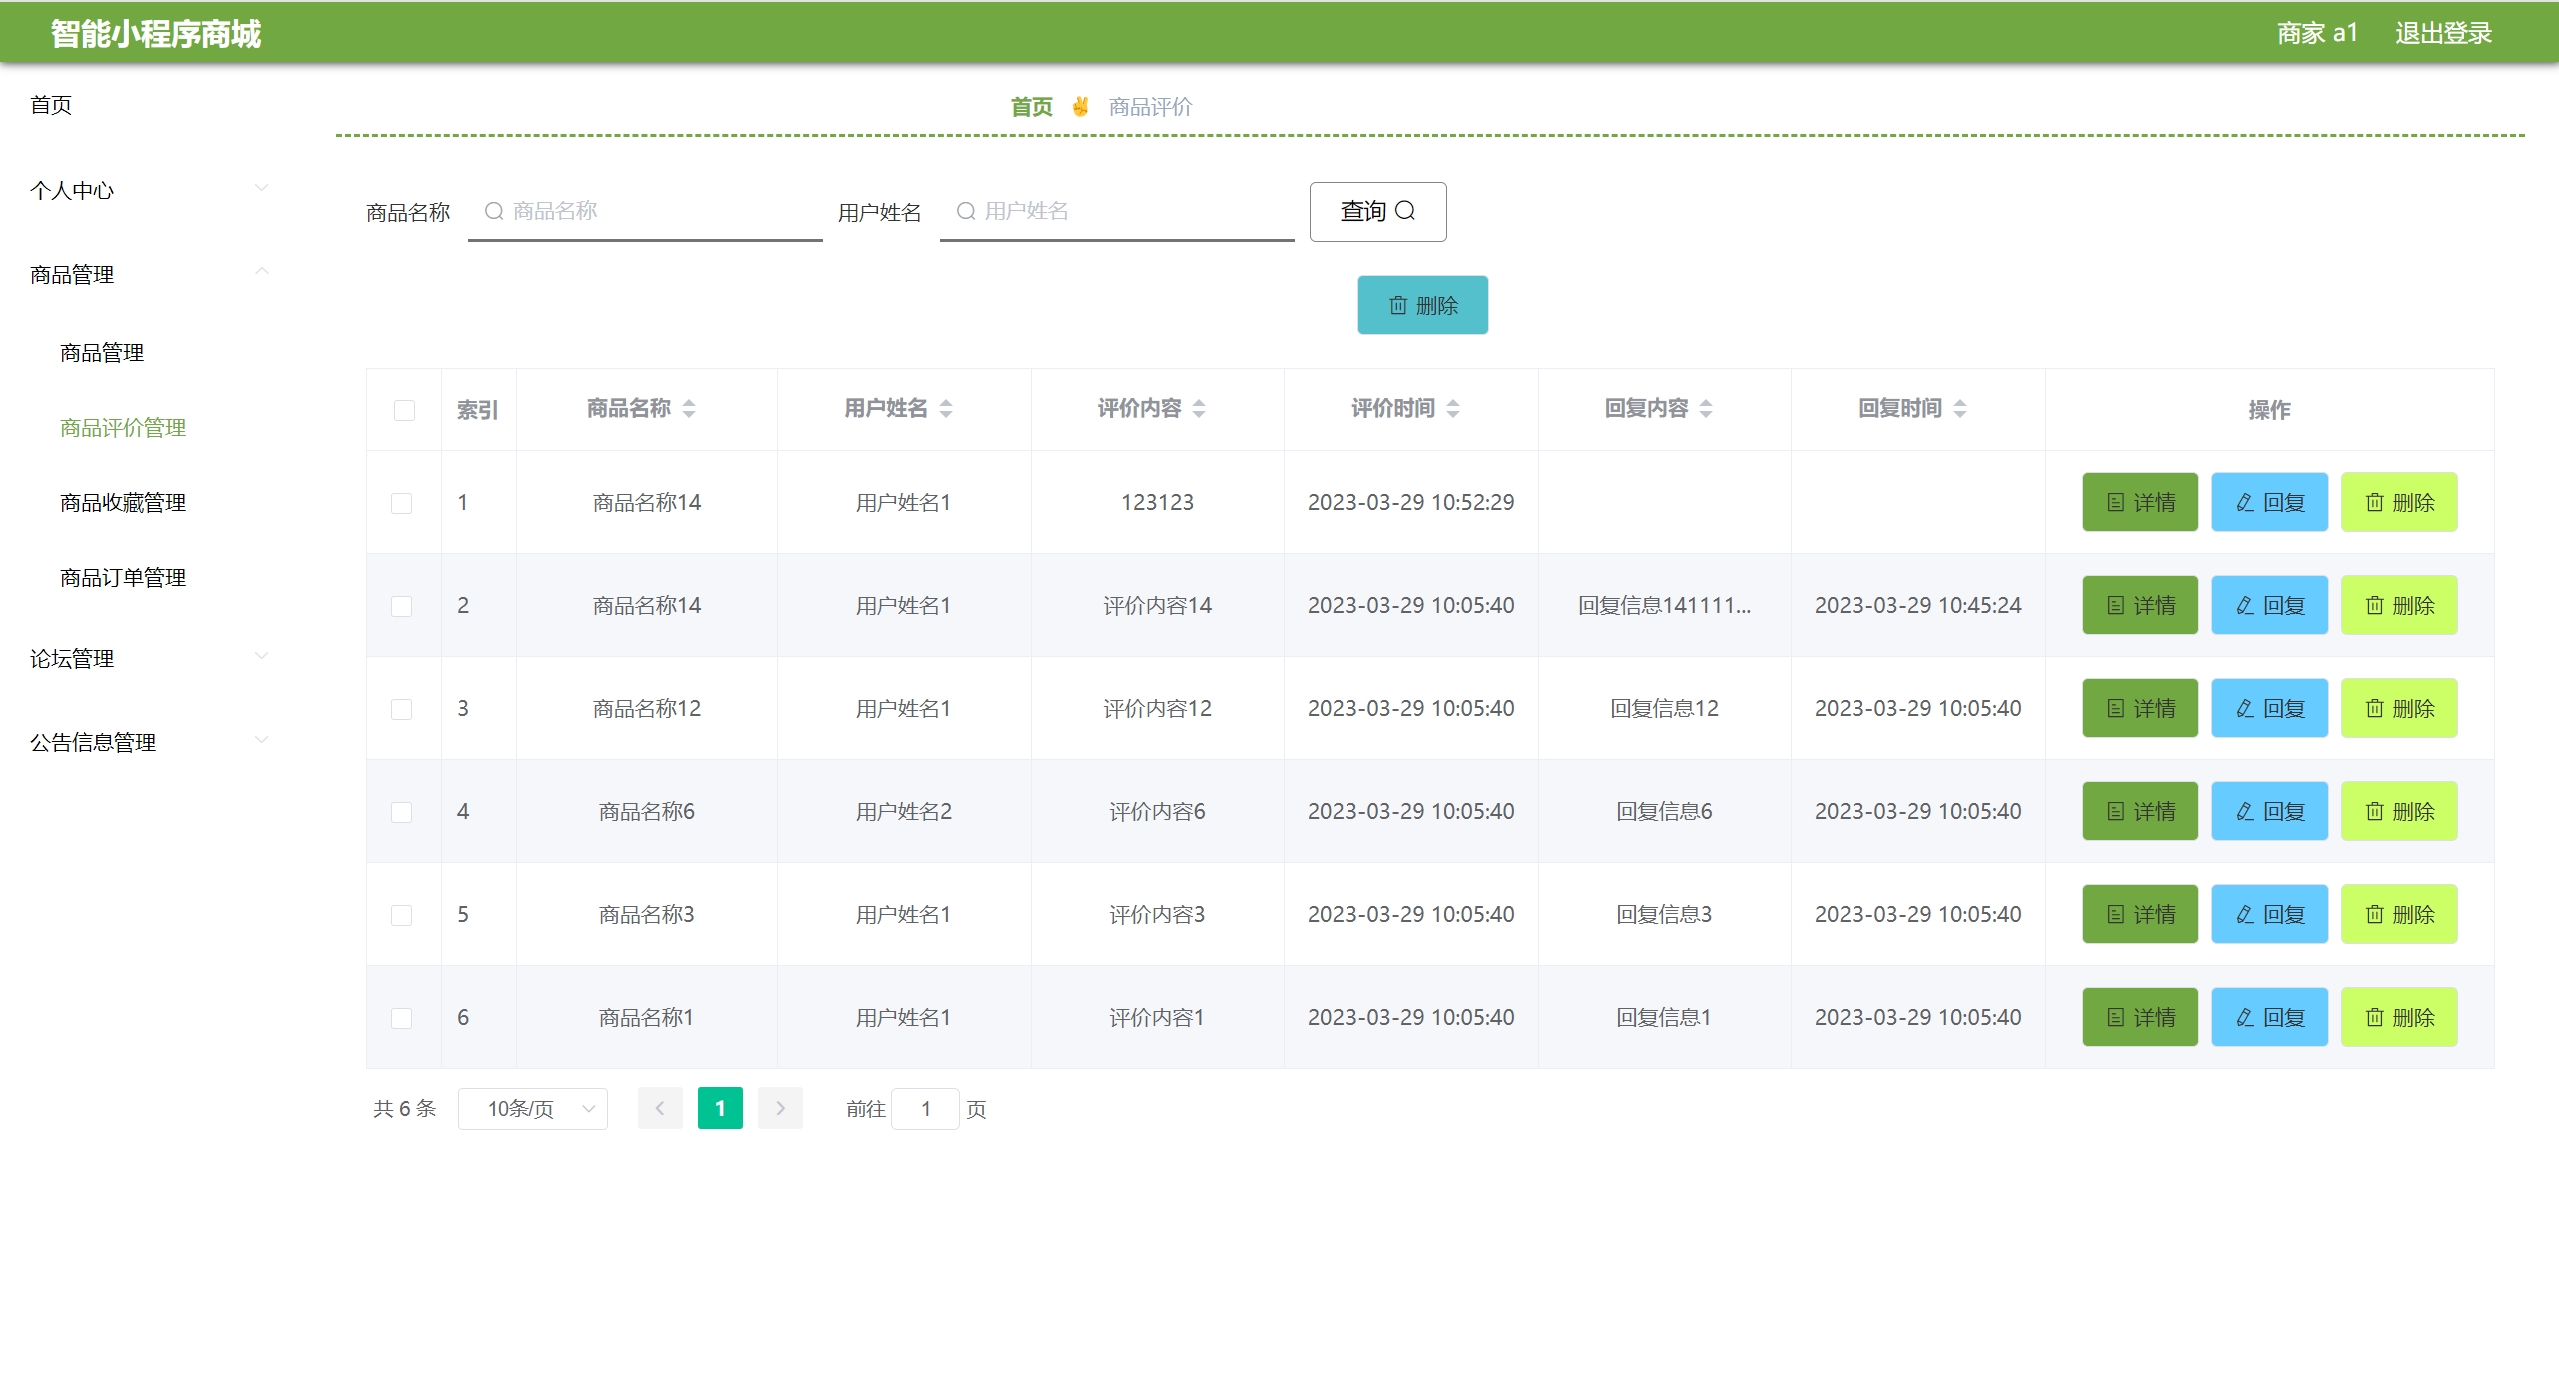Check the checkbox for row 1

(401, 503)
